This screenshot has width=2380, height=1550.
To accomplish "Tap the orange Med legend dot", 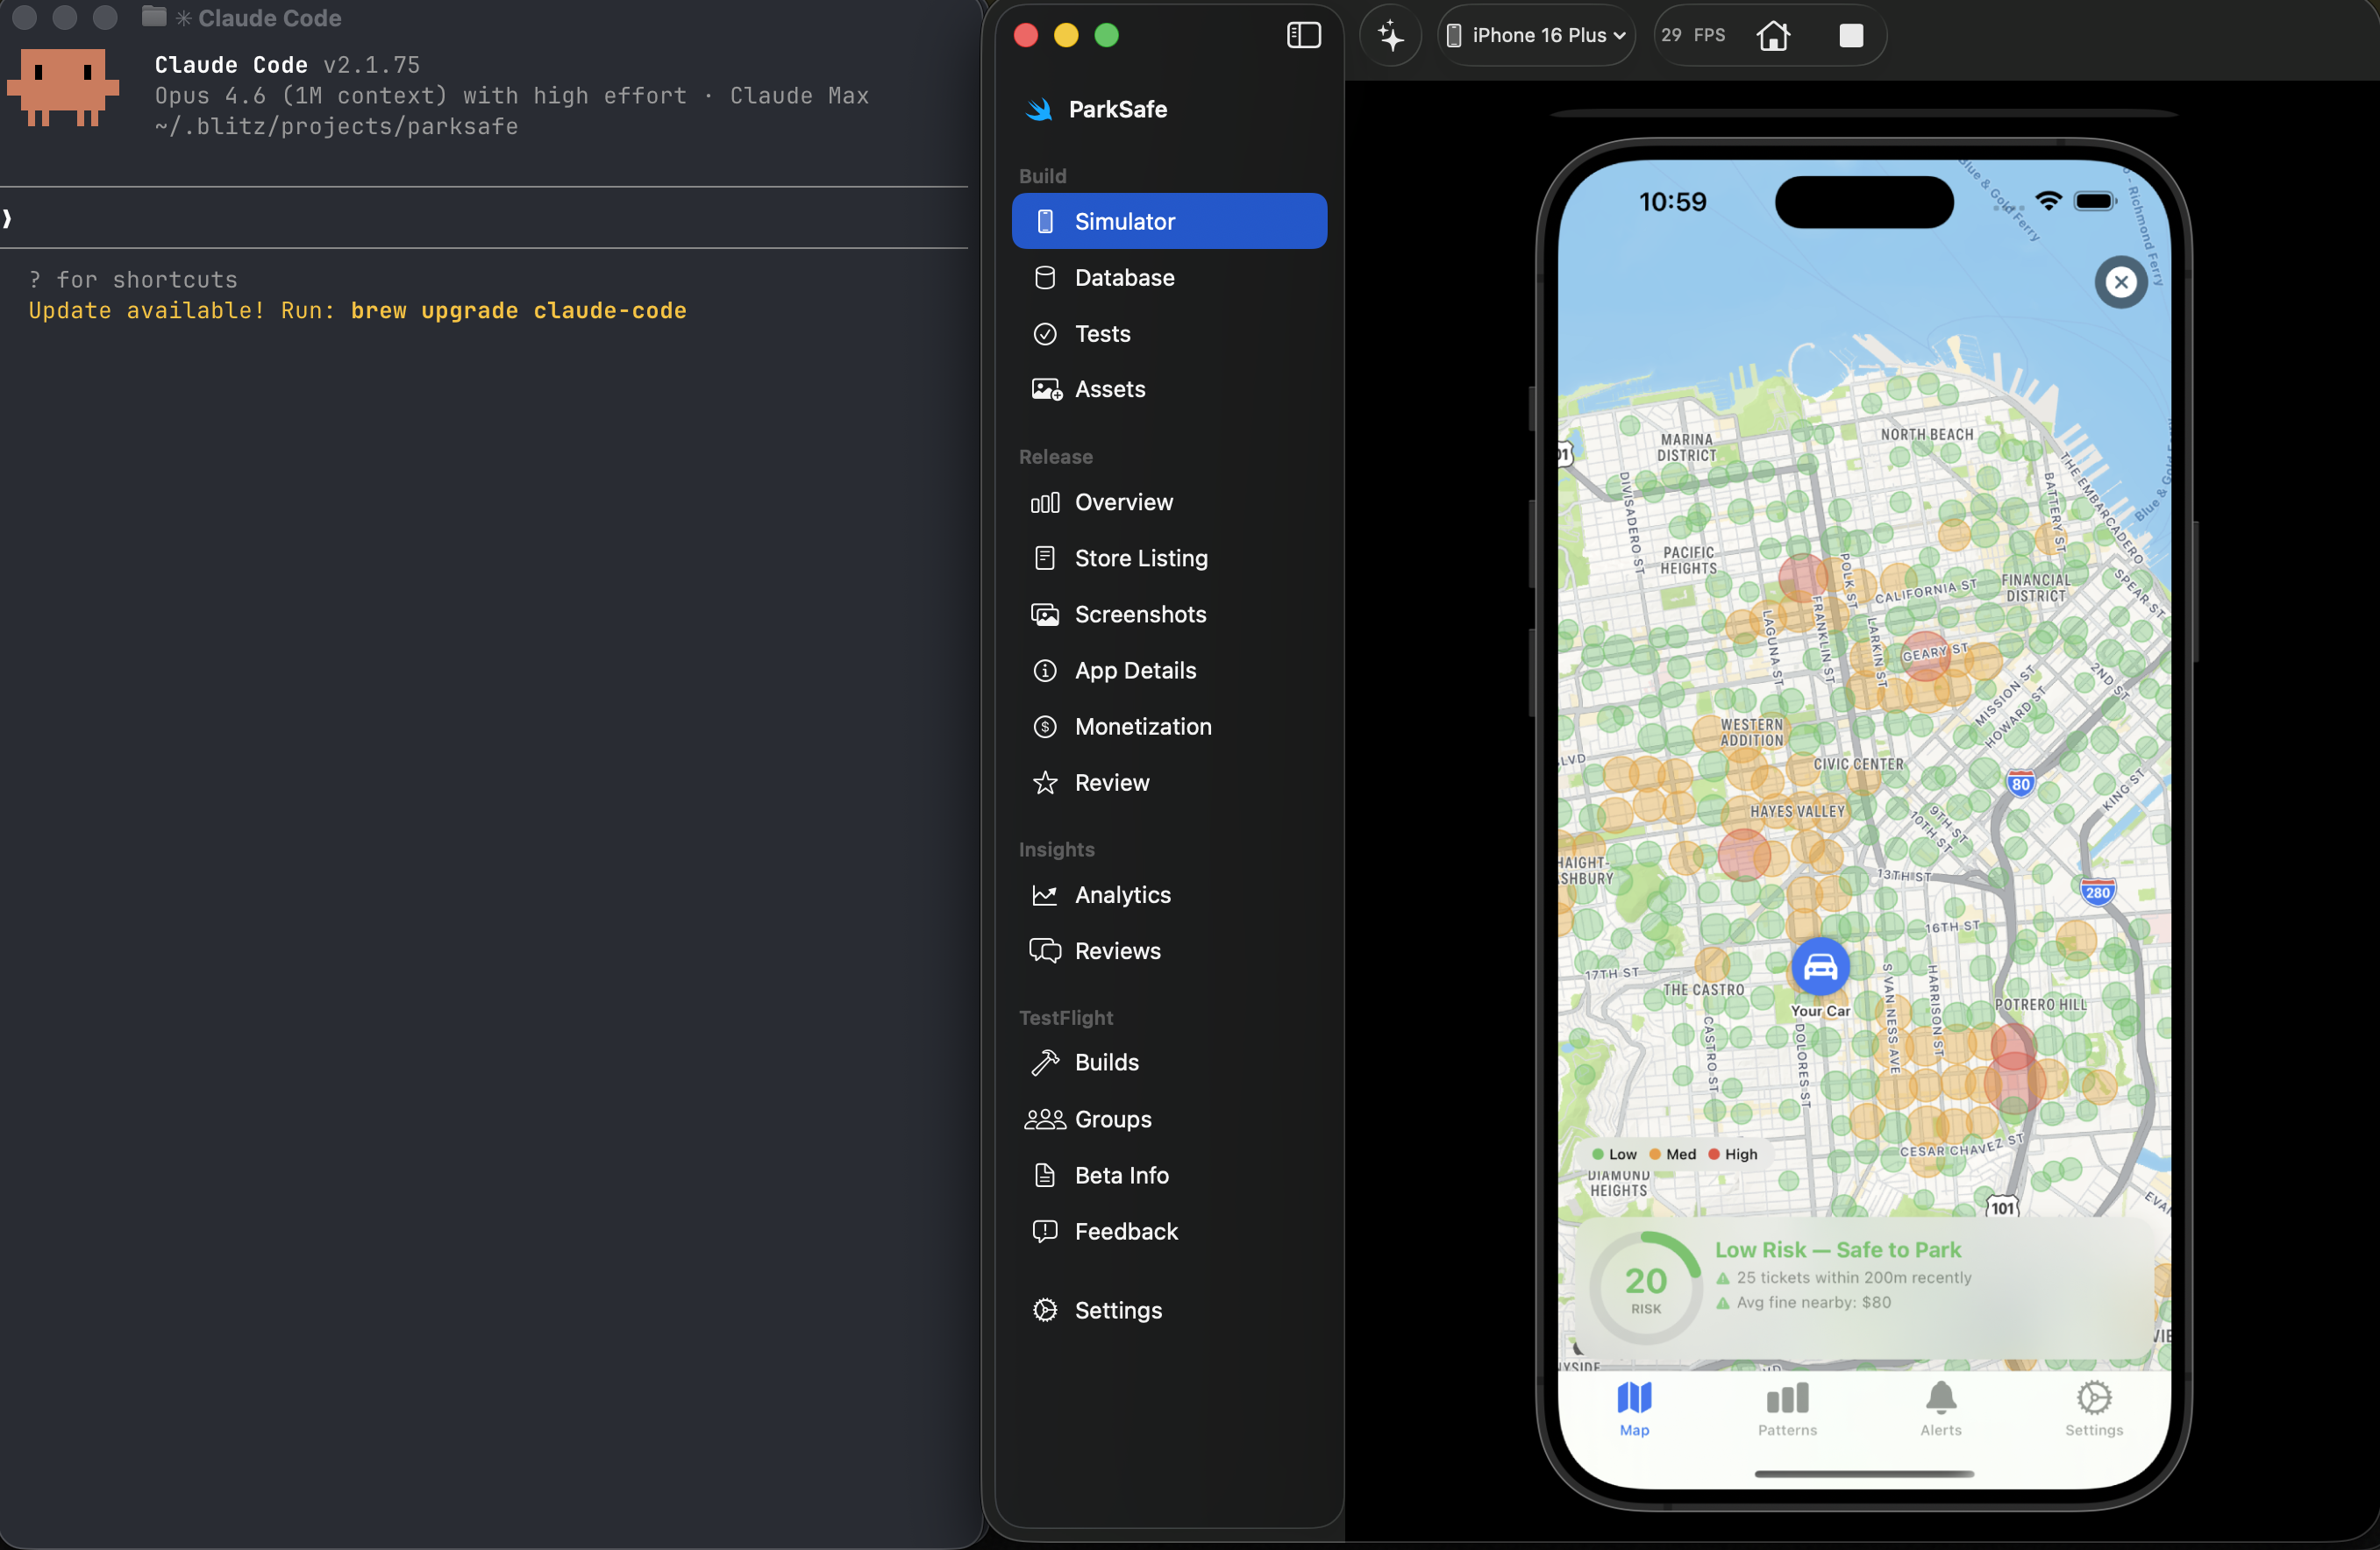I will [x=1654, y=1154].
